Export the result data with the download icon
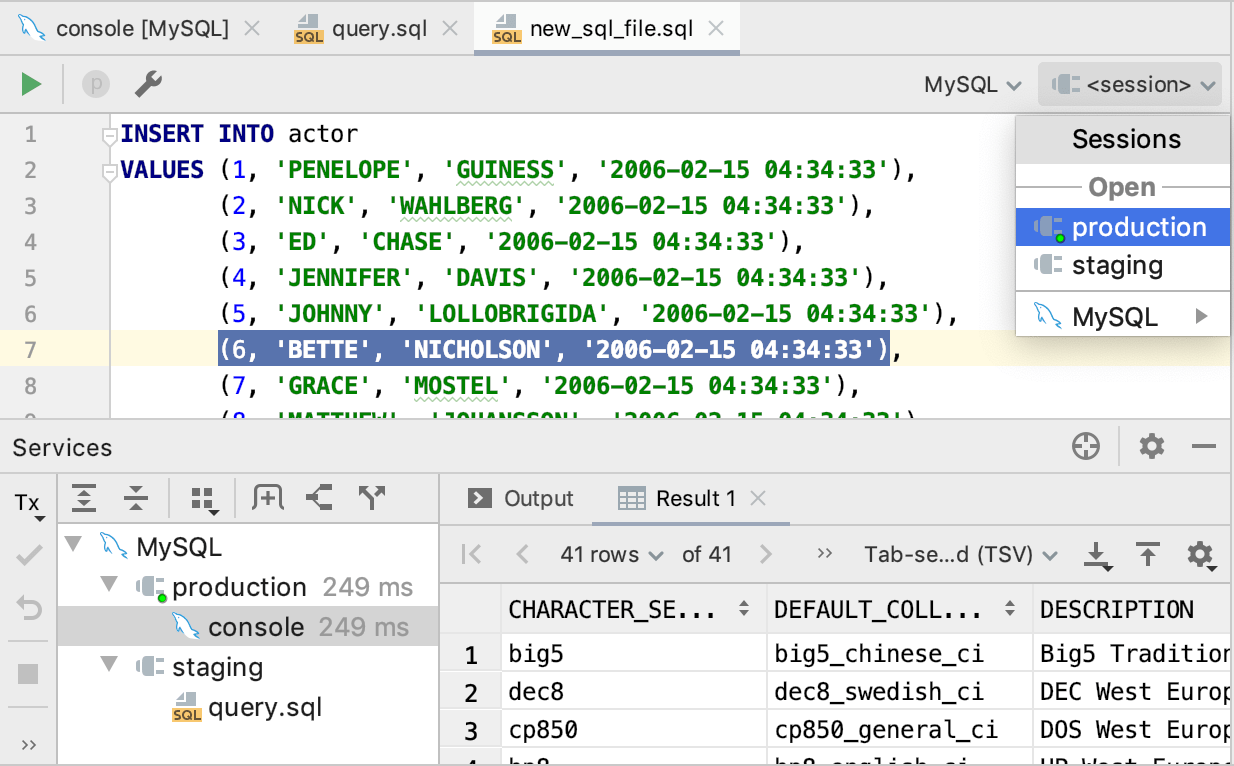 click(1096, 554)
